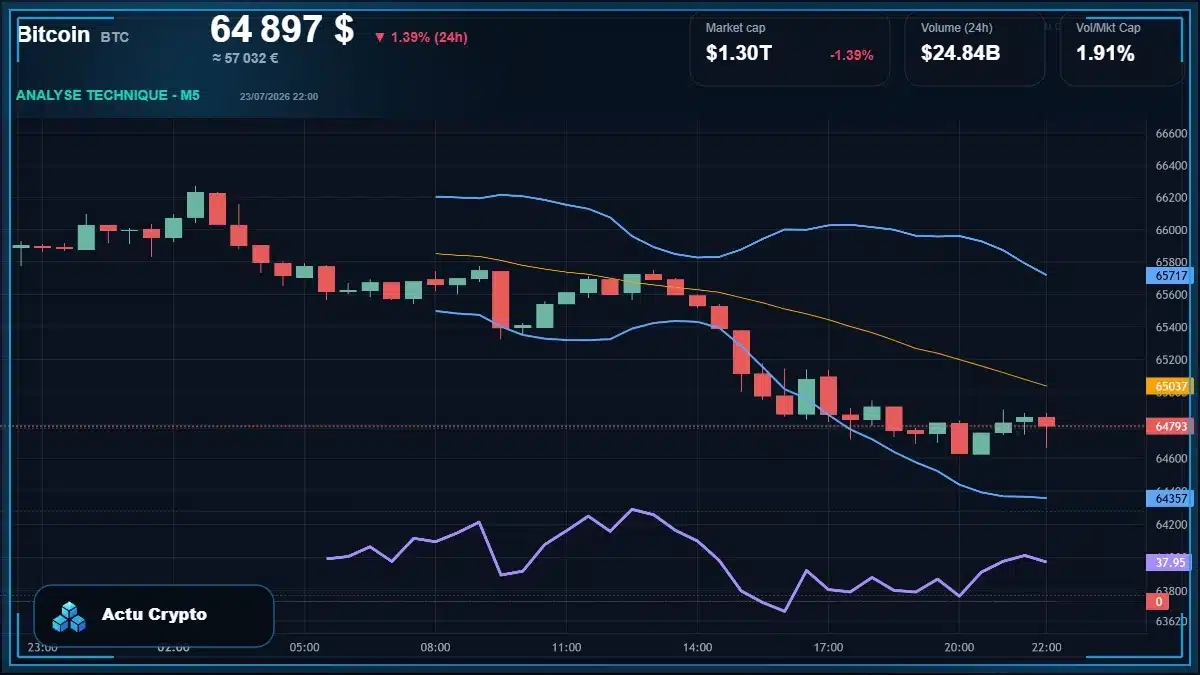
Task: Click the -1.39% market cap change
Action: click(x=852, y=55)
